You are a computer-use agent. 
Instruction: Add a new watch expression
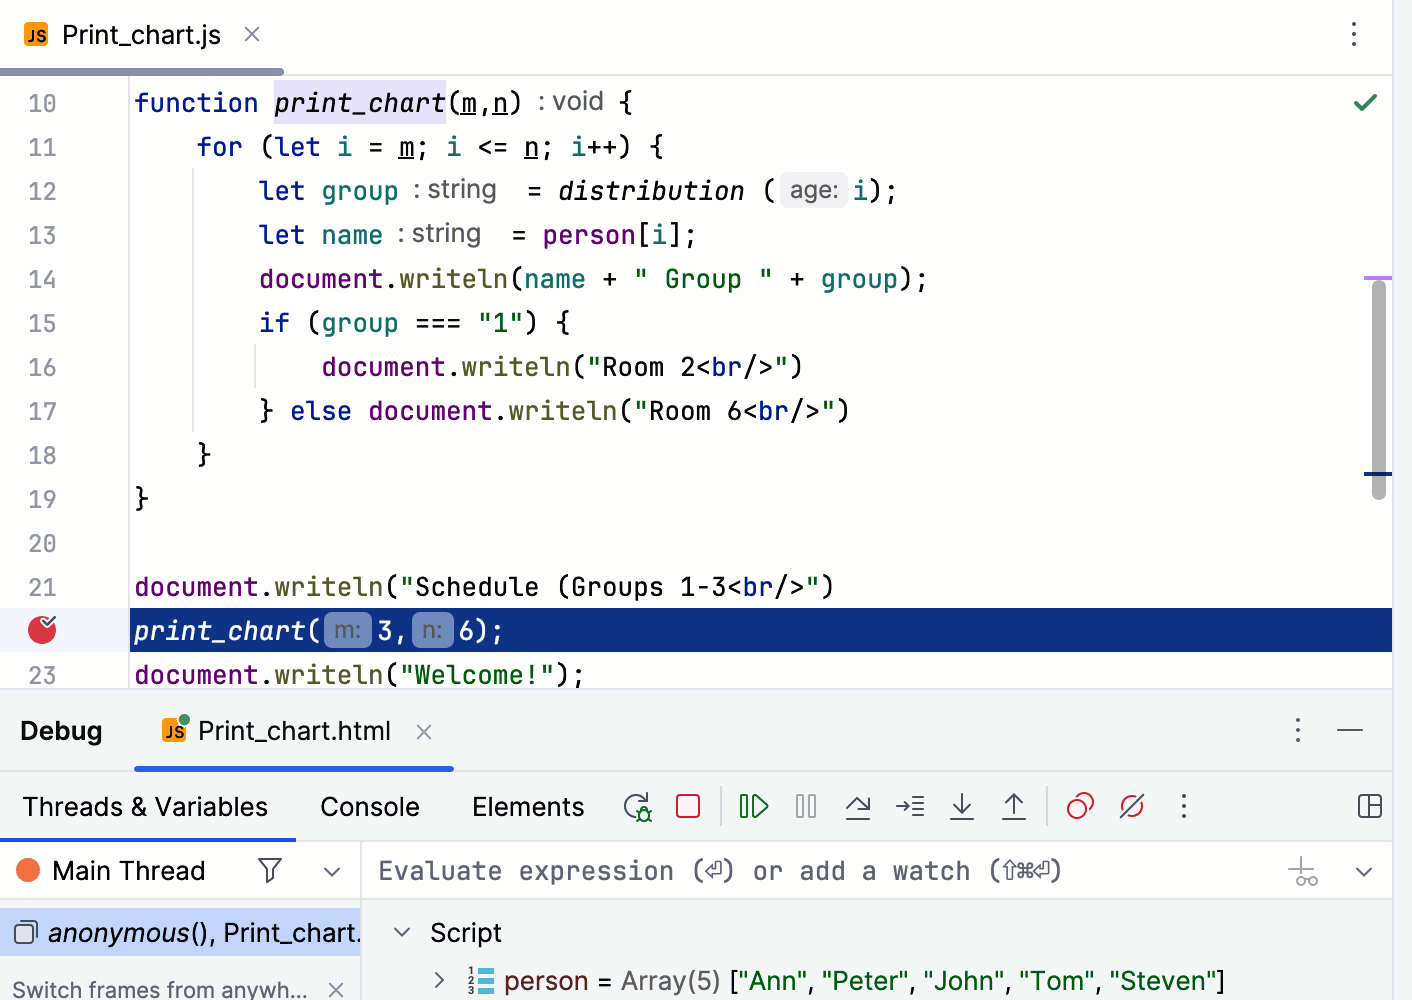tap(1303, 871)
